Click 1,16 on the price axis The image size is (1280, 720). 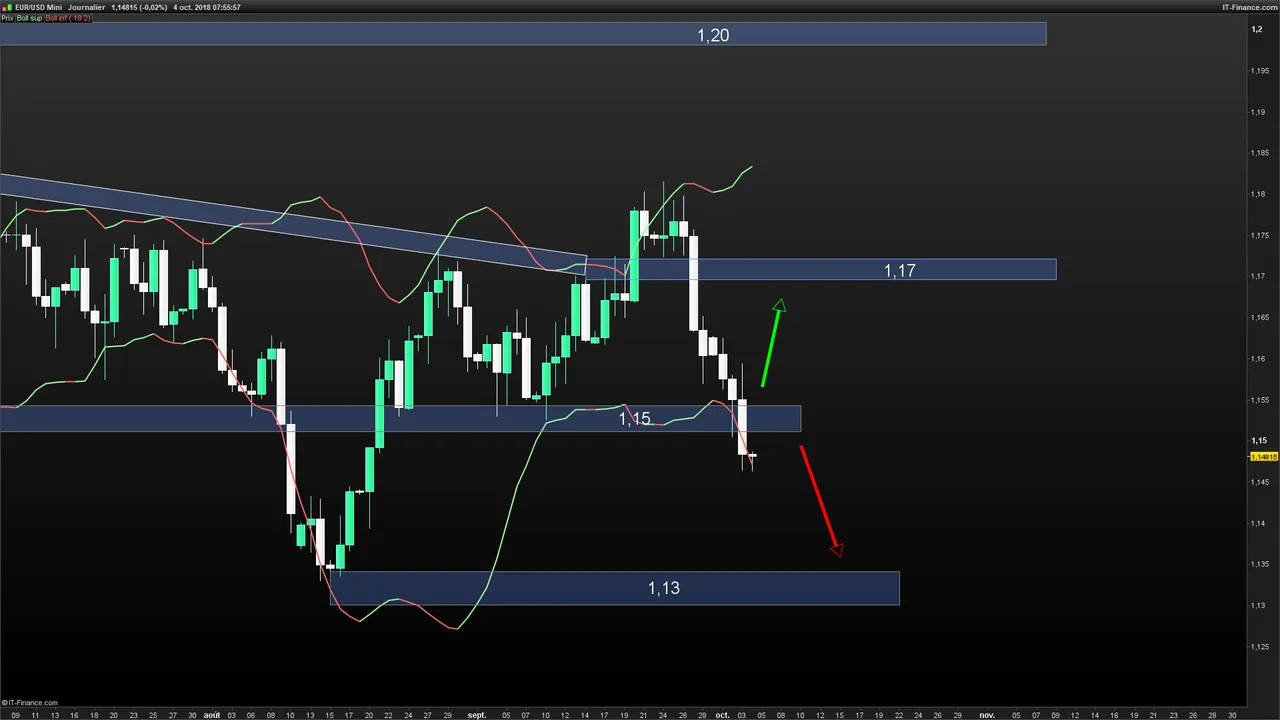[1257, 359]
